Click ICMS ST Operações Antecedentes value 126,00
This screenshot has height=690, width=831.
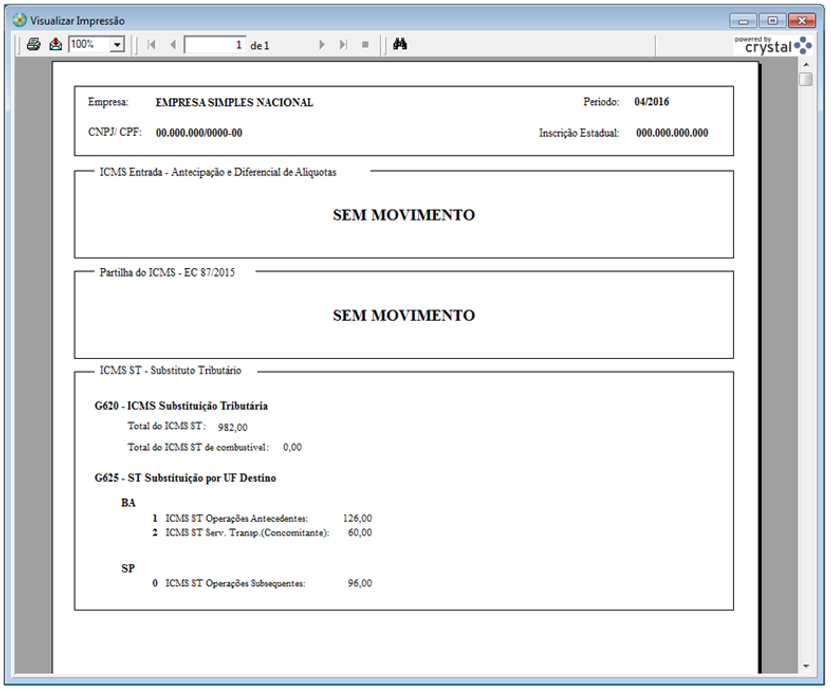[357, 518]
